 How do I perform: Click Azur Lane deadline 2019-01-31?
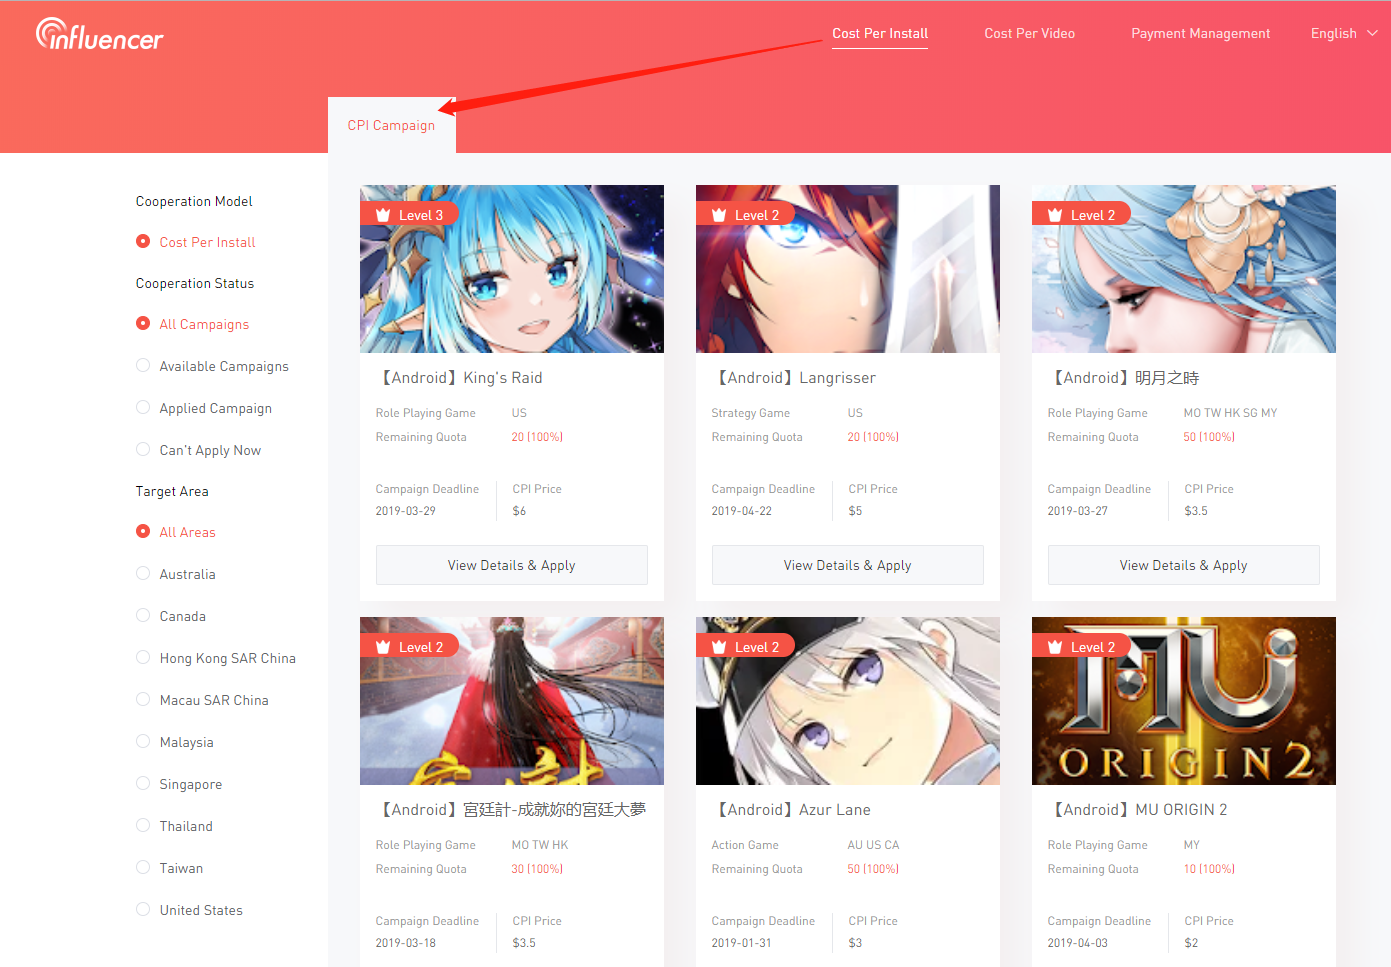742,943
